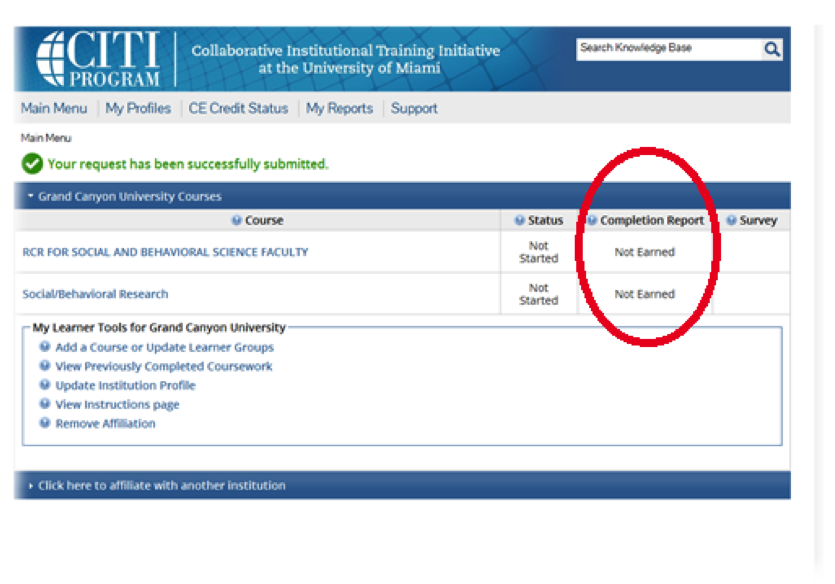Open CE Credit Status menu item

238,108
